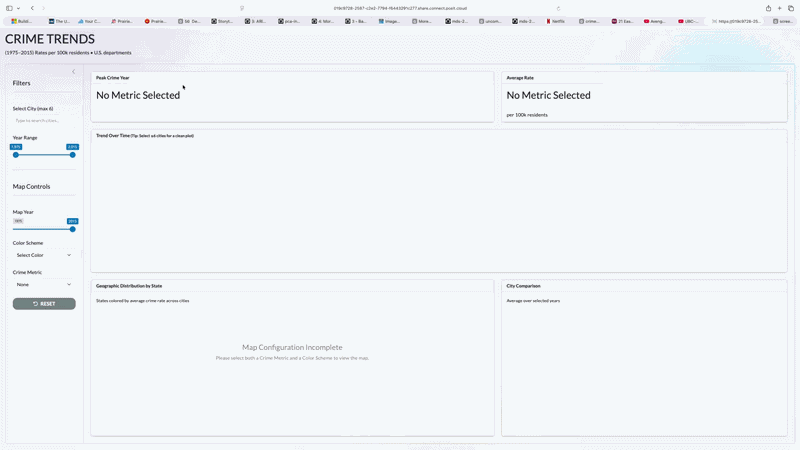Click the Year Range left slider handle

point(16,155)
